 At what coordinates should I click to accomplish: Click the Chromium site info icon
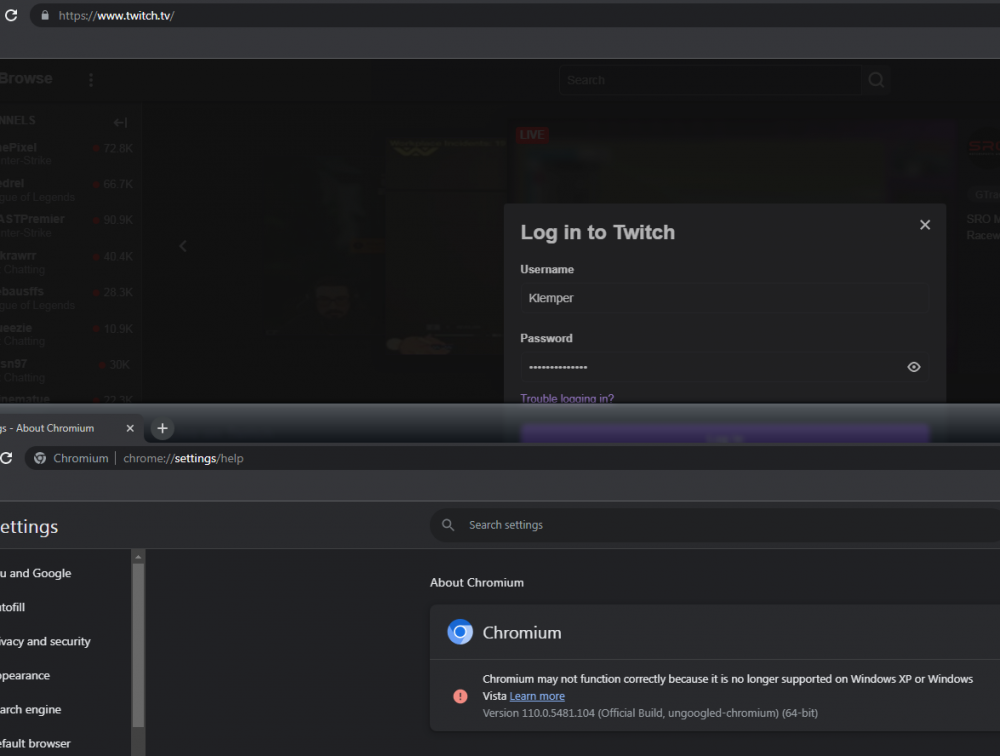point(41,458)
